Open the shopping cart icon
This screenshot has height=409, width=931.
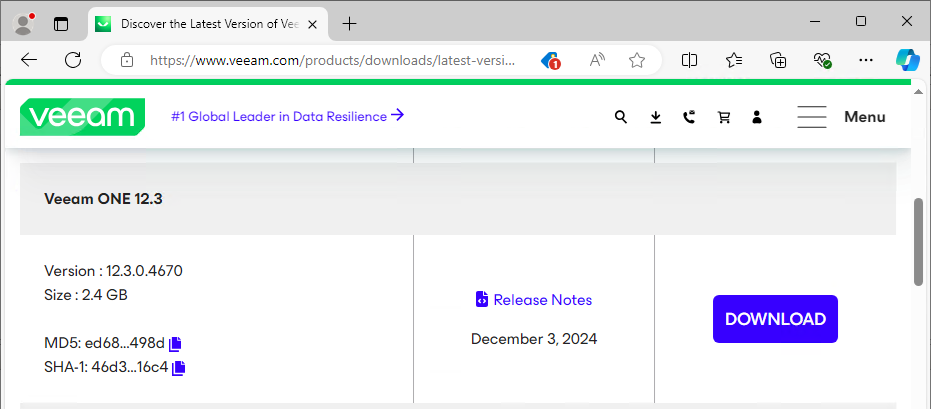pos(723,117)
